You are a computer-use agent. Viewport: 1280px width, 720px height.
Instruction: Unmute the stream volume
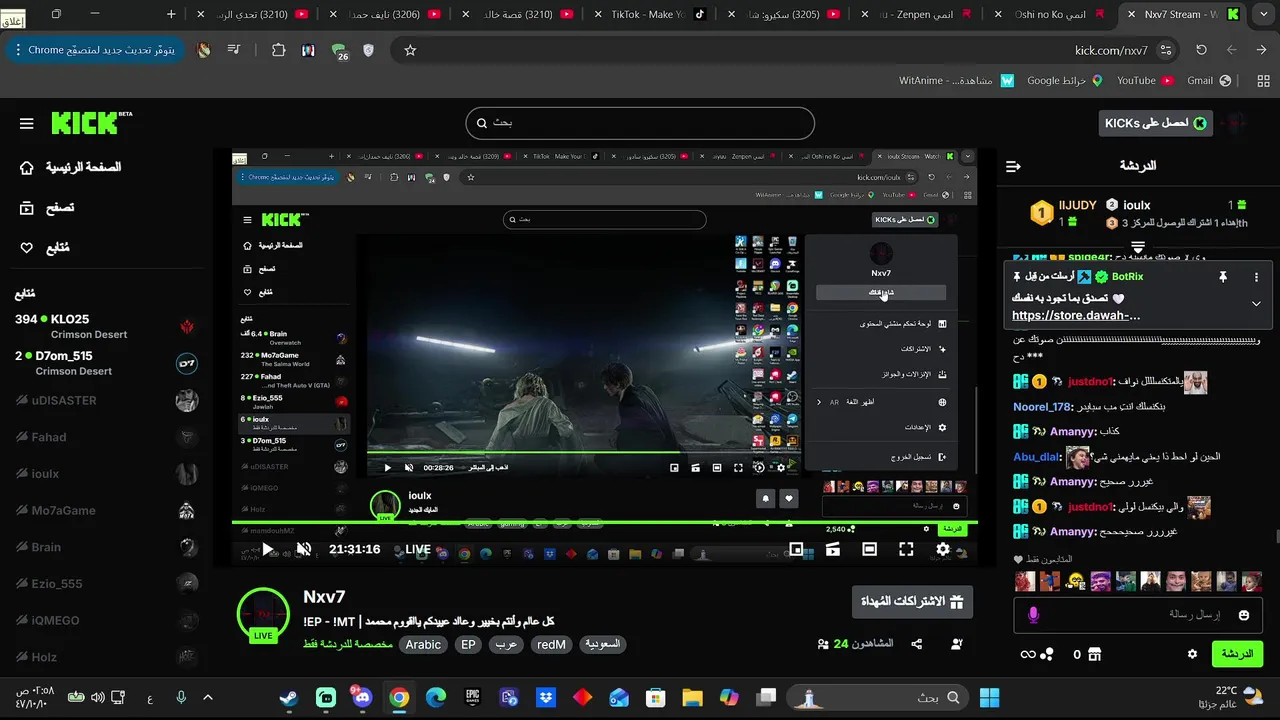click(304, 549)
